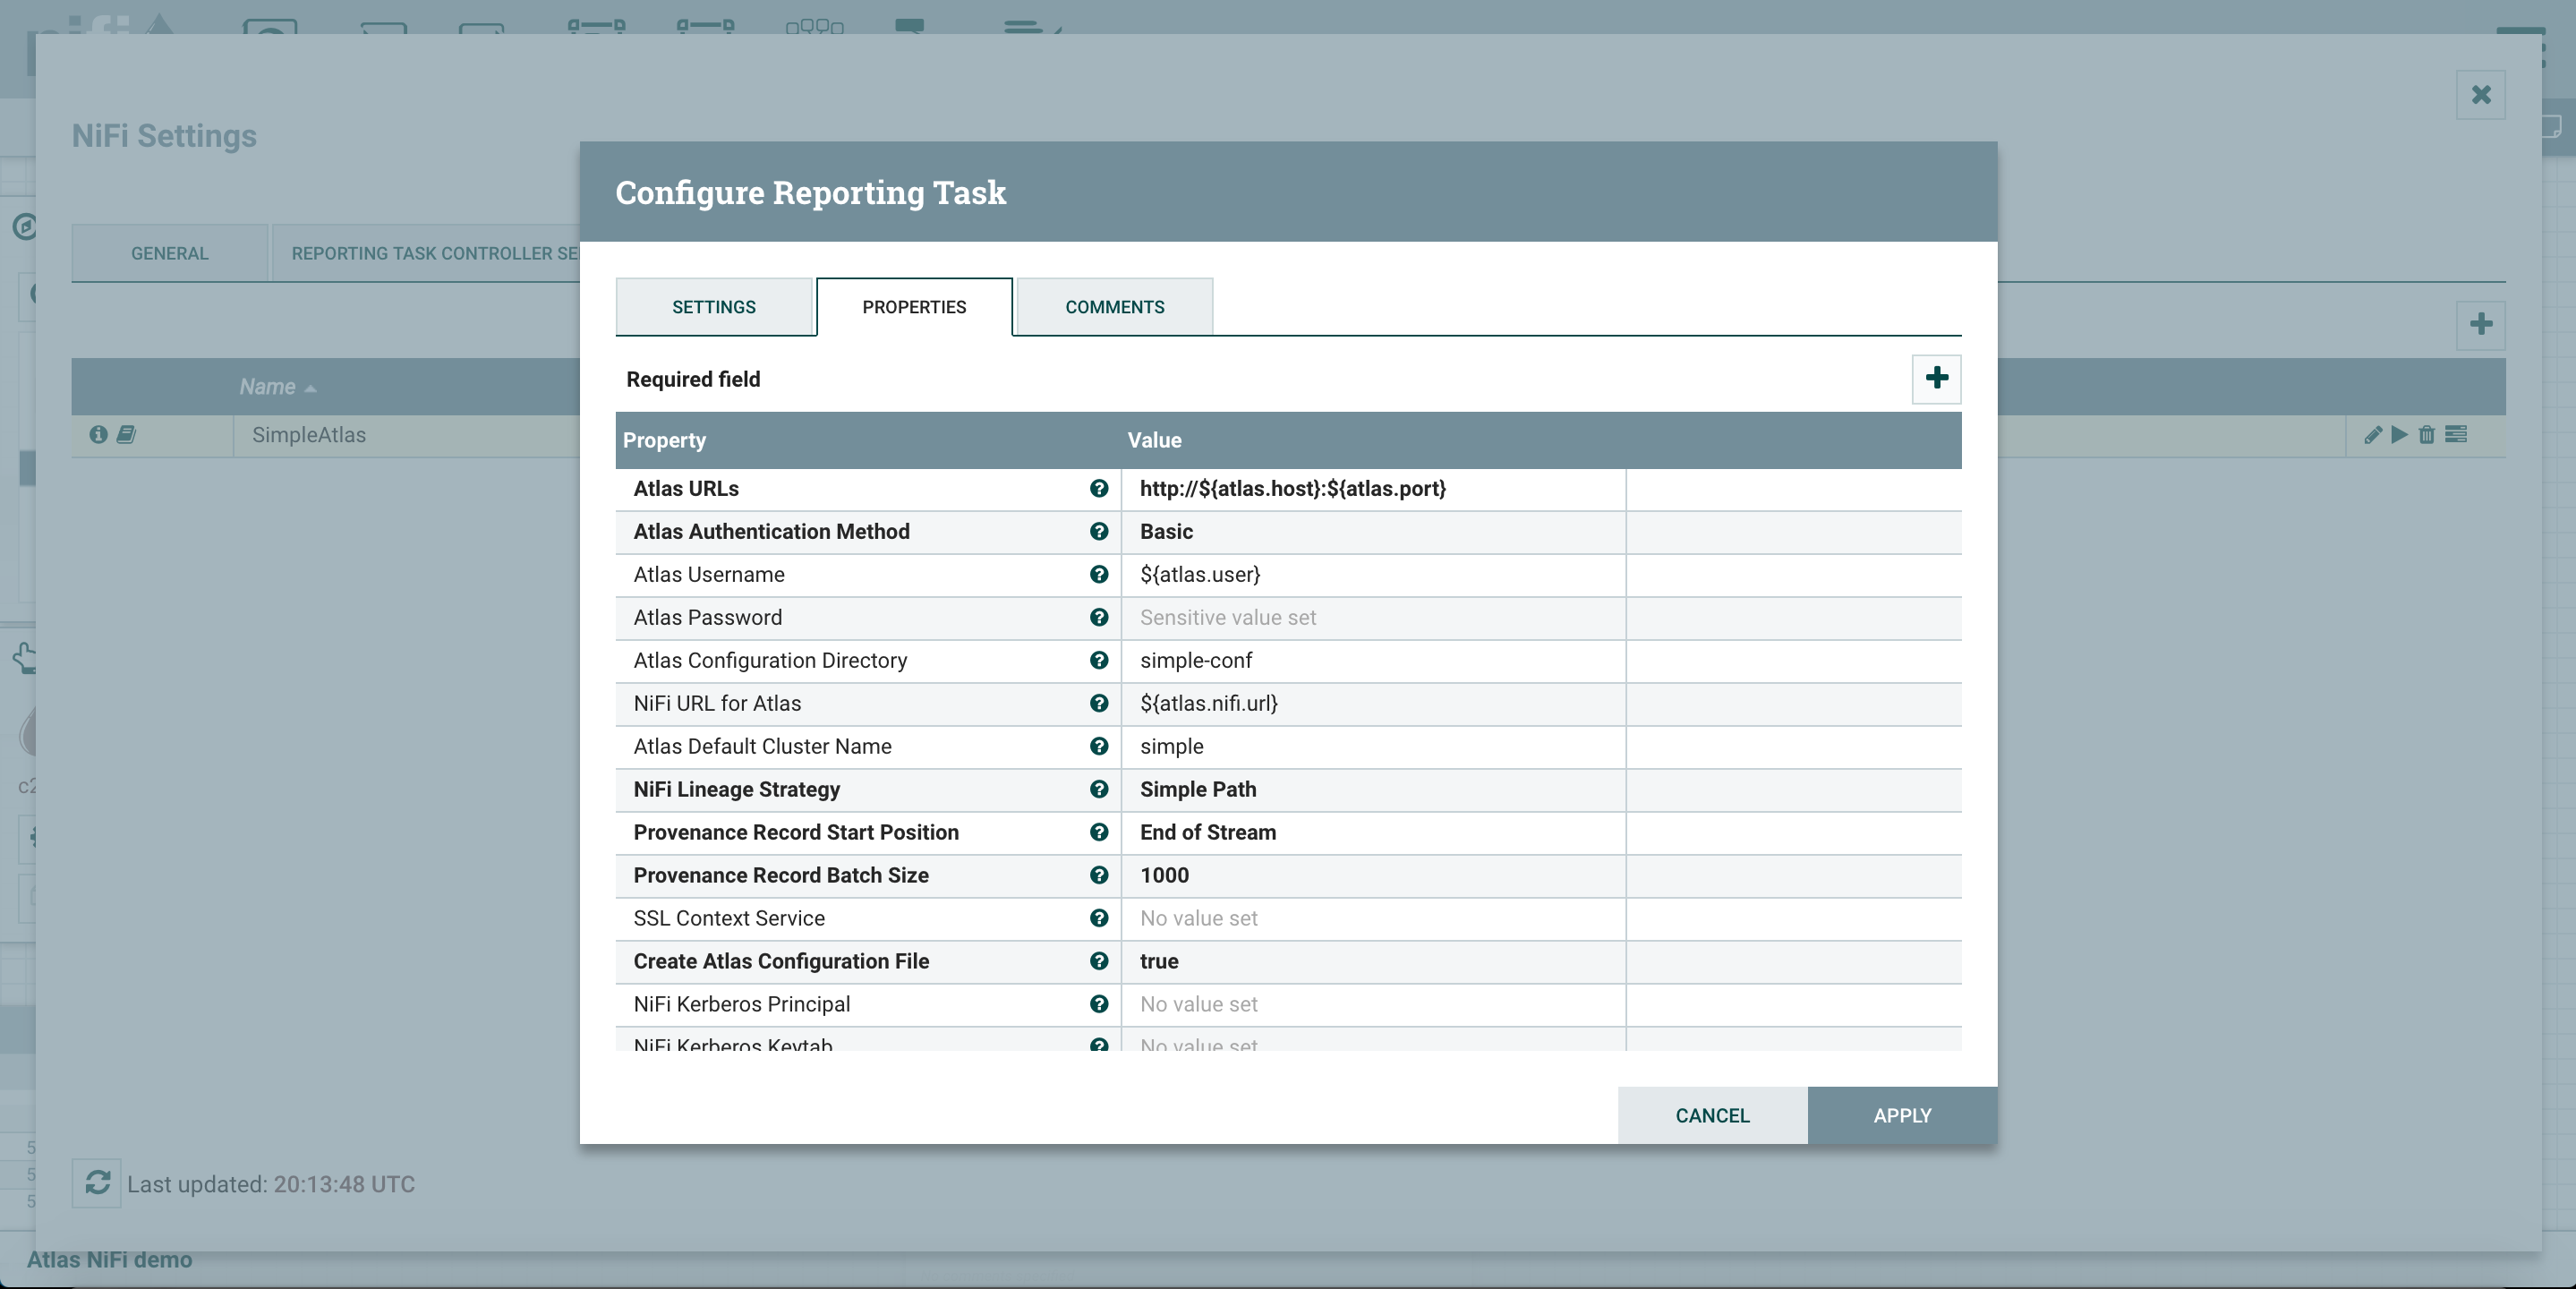This screenshot has height=1289, width=2576.
Task: Click the add property plus button
Action: (1936, 378)
